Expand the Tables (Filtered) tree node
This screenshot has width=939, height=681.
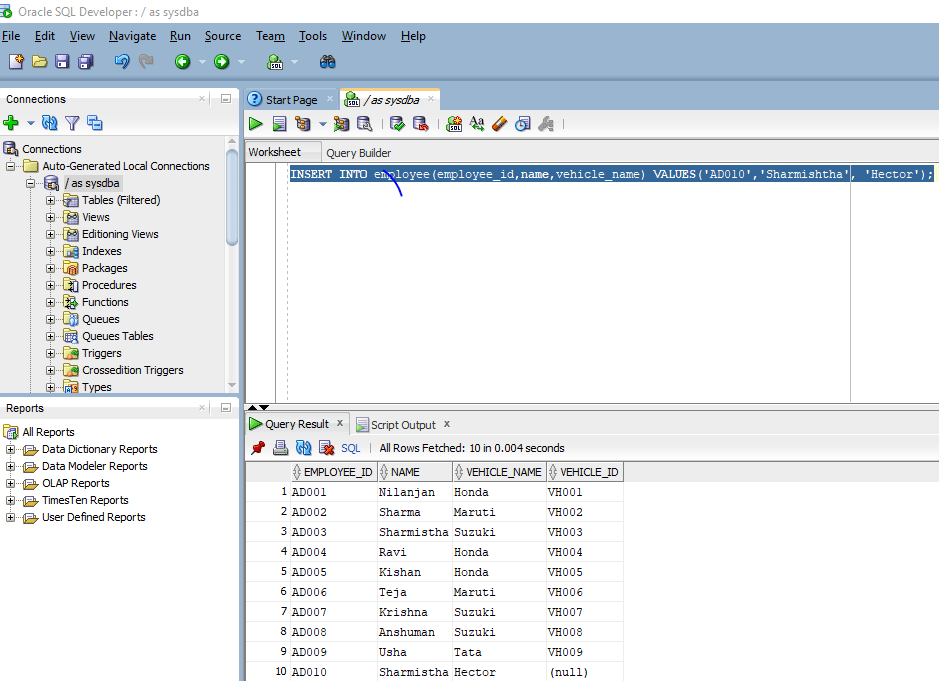tap(51, 200)
